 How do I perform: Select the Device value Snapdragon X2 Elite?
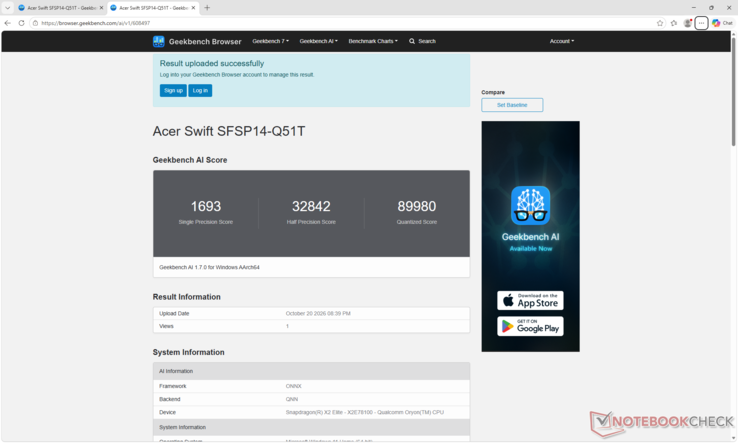tap(365, 412)
